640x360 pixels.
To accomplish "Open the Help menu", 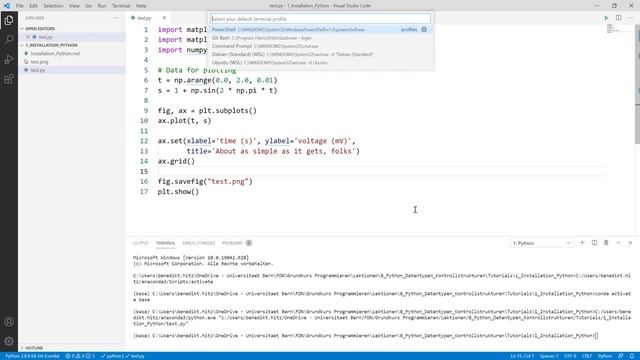I will tap(141, 6).
